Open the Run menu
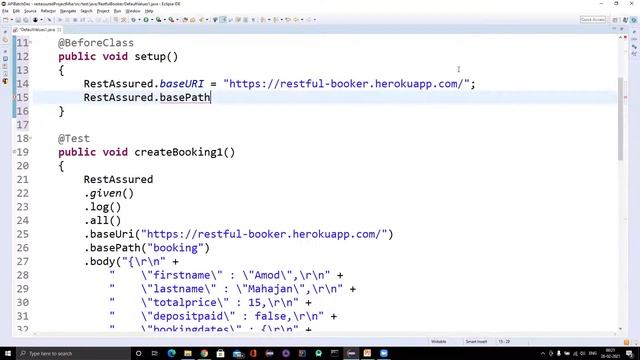 coord(118,11)
